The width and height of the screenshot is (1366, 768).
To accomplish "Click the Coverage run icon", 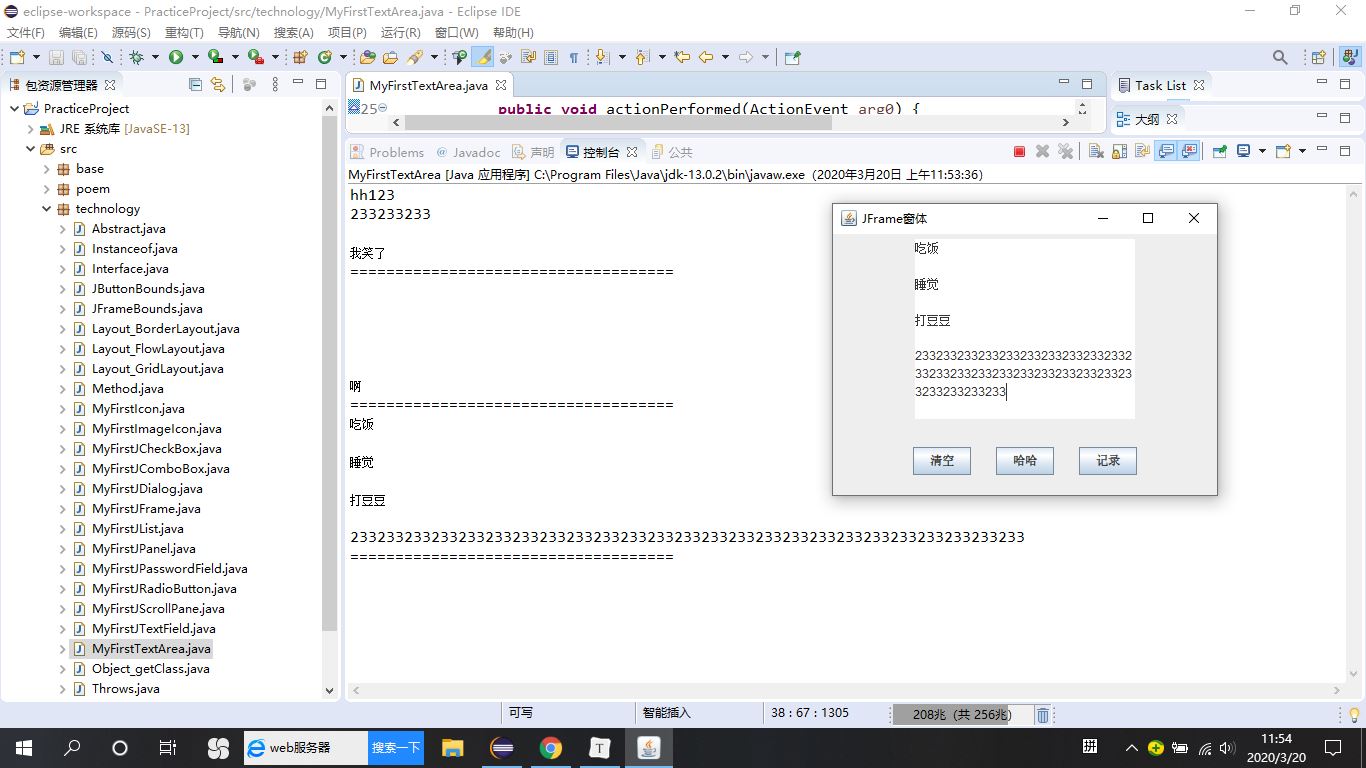I will coord(215,57).
